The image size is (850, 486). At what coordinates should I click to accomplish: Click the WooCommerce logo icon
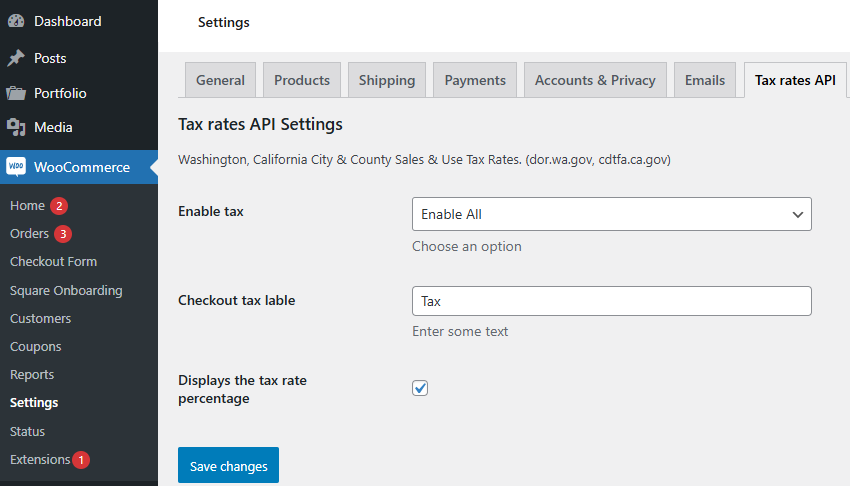16,167
